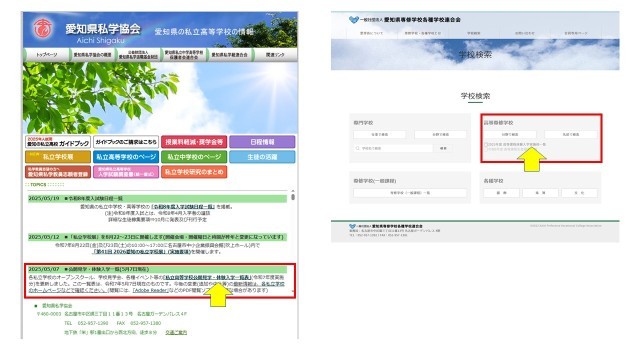Click the TOPICS list scrollbar thumb
Screen dimensions: 640x360
pyautogui.click(x=293, y=197)
